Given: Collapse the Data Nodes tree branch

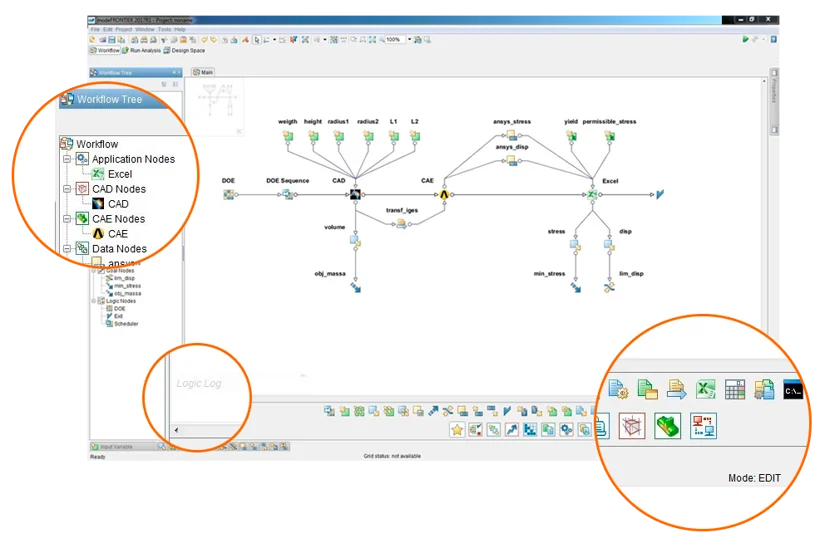Looking at the screenshot, I should point(67,249).
